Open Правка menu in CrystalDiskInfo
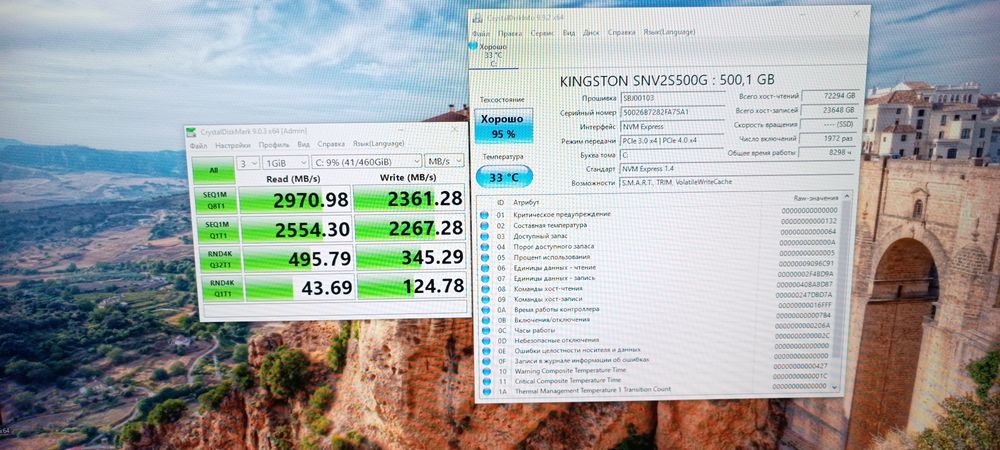The image size is (1000, 450). point(510,33)
